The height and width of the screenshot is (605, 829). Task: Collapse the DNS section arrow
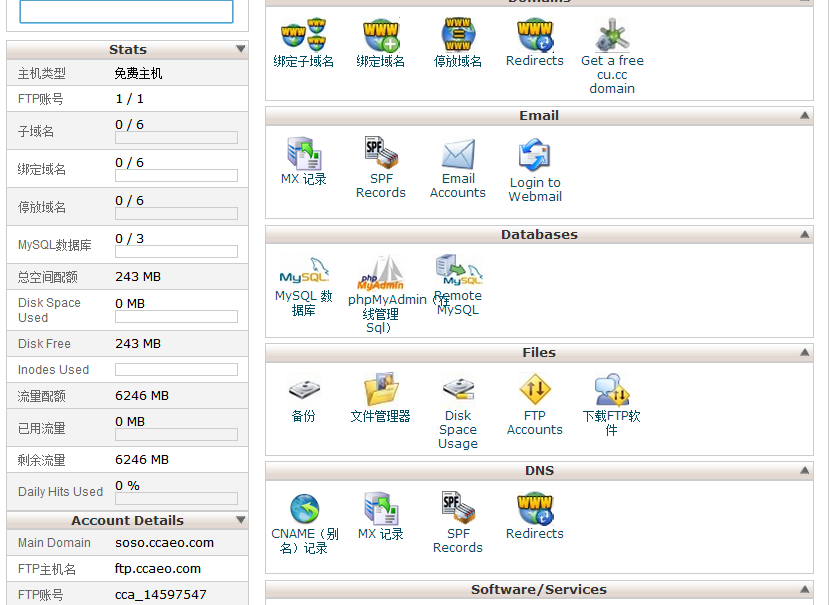805,470
